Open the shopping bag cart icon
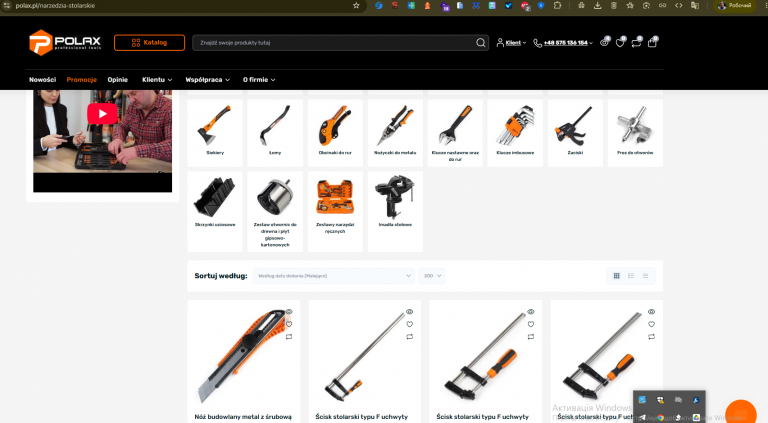768x423 pixels. (652, 43)
